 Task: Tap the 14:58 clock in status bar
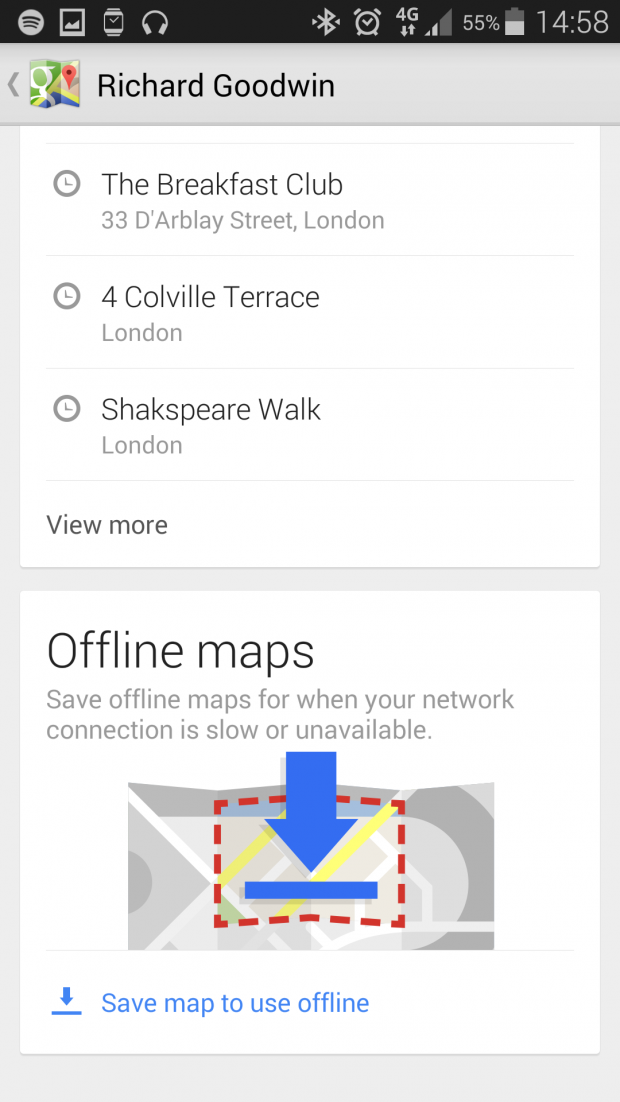pos(572,21)
